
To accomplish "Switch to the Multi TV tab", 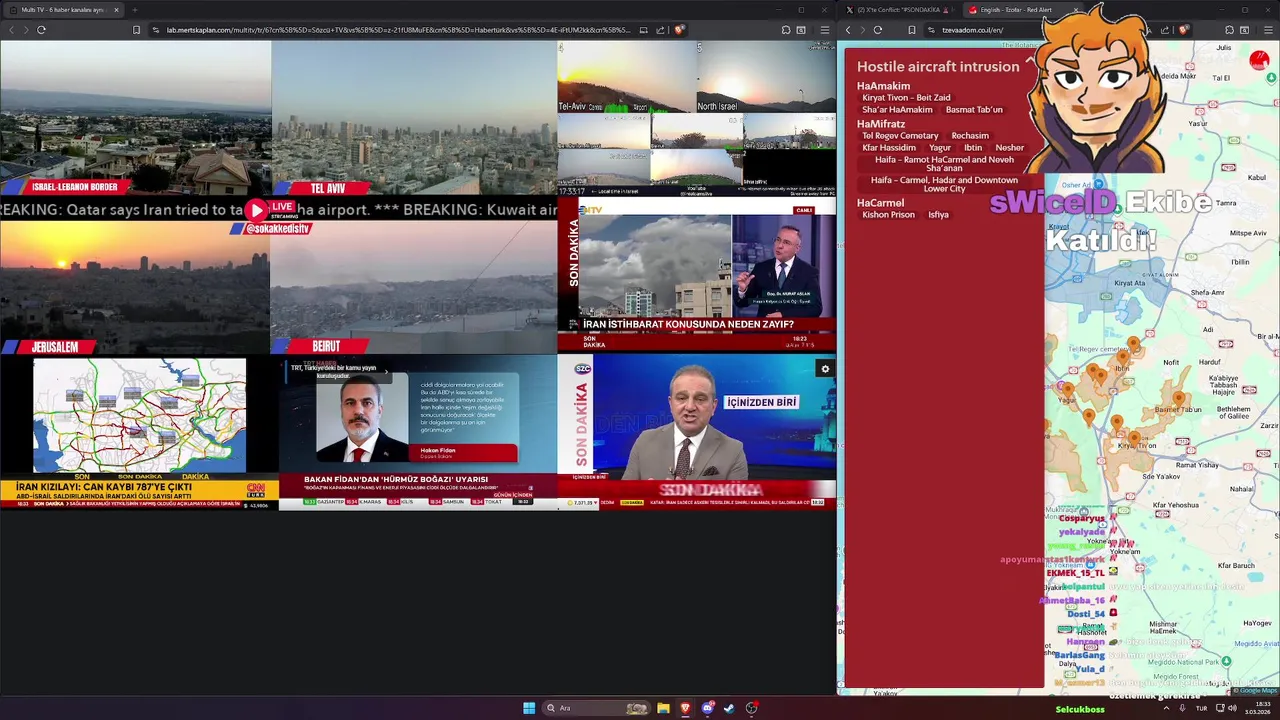I will [62, 10].
